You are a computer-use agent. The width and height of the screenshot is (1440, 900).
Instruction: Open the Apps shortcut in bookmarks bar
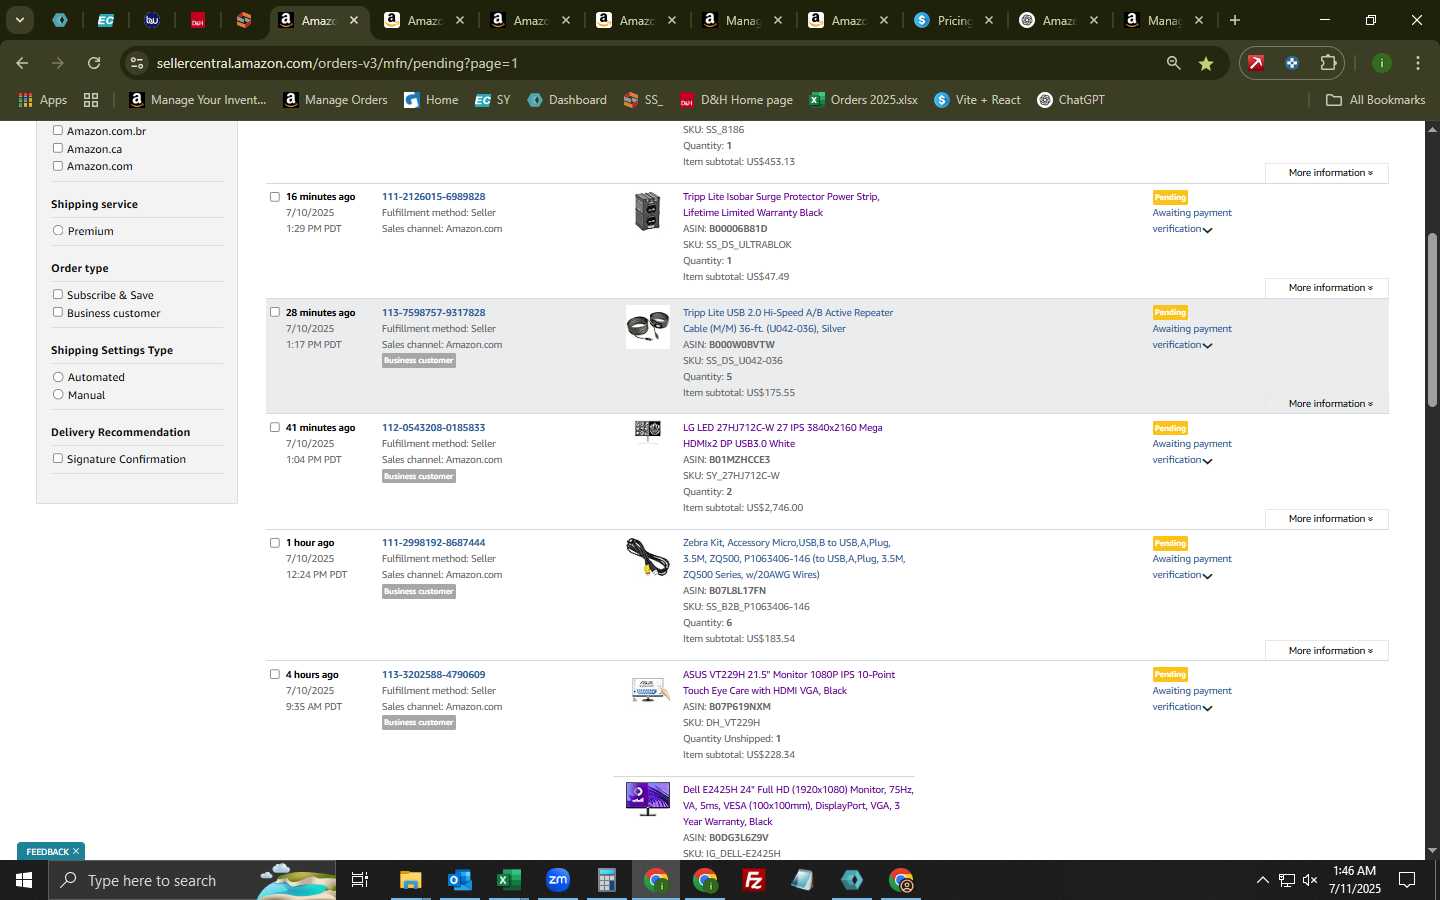(x=43, y=100)
